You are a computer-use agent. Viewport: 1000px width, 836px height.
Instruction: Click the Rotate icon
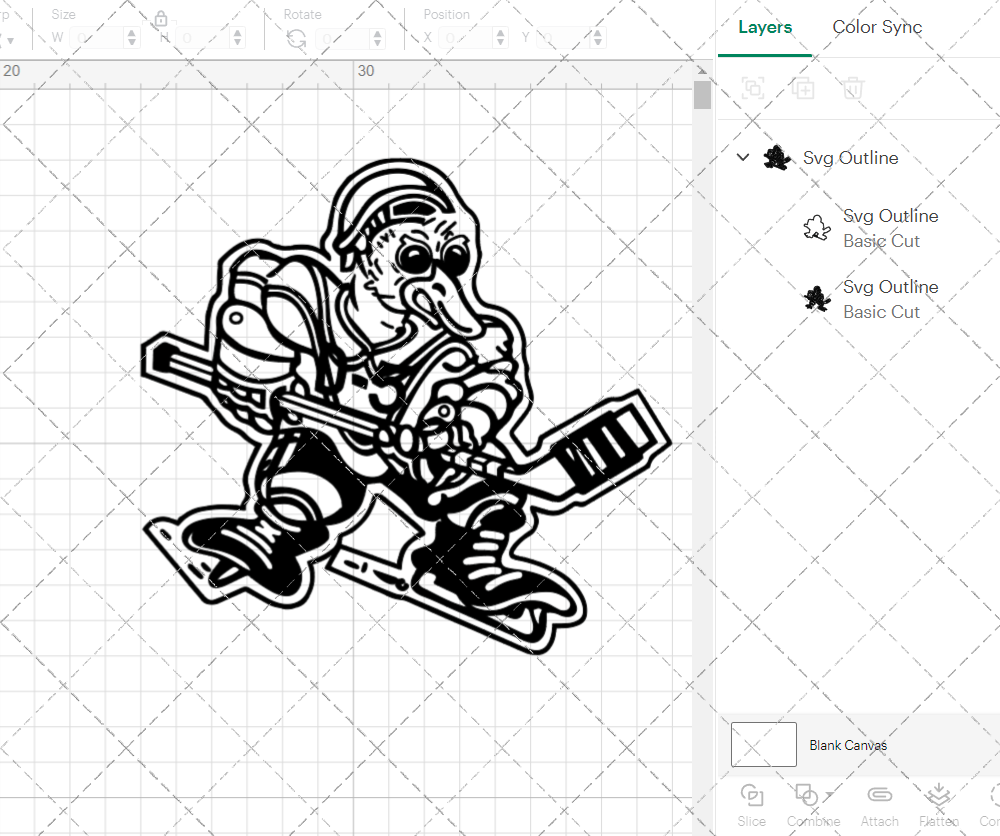[x=296, y=39]
